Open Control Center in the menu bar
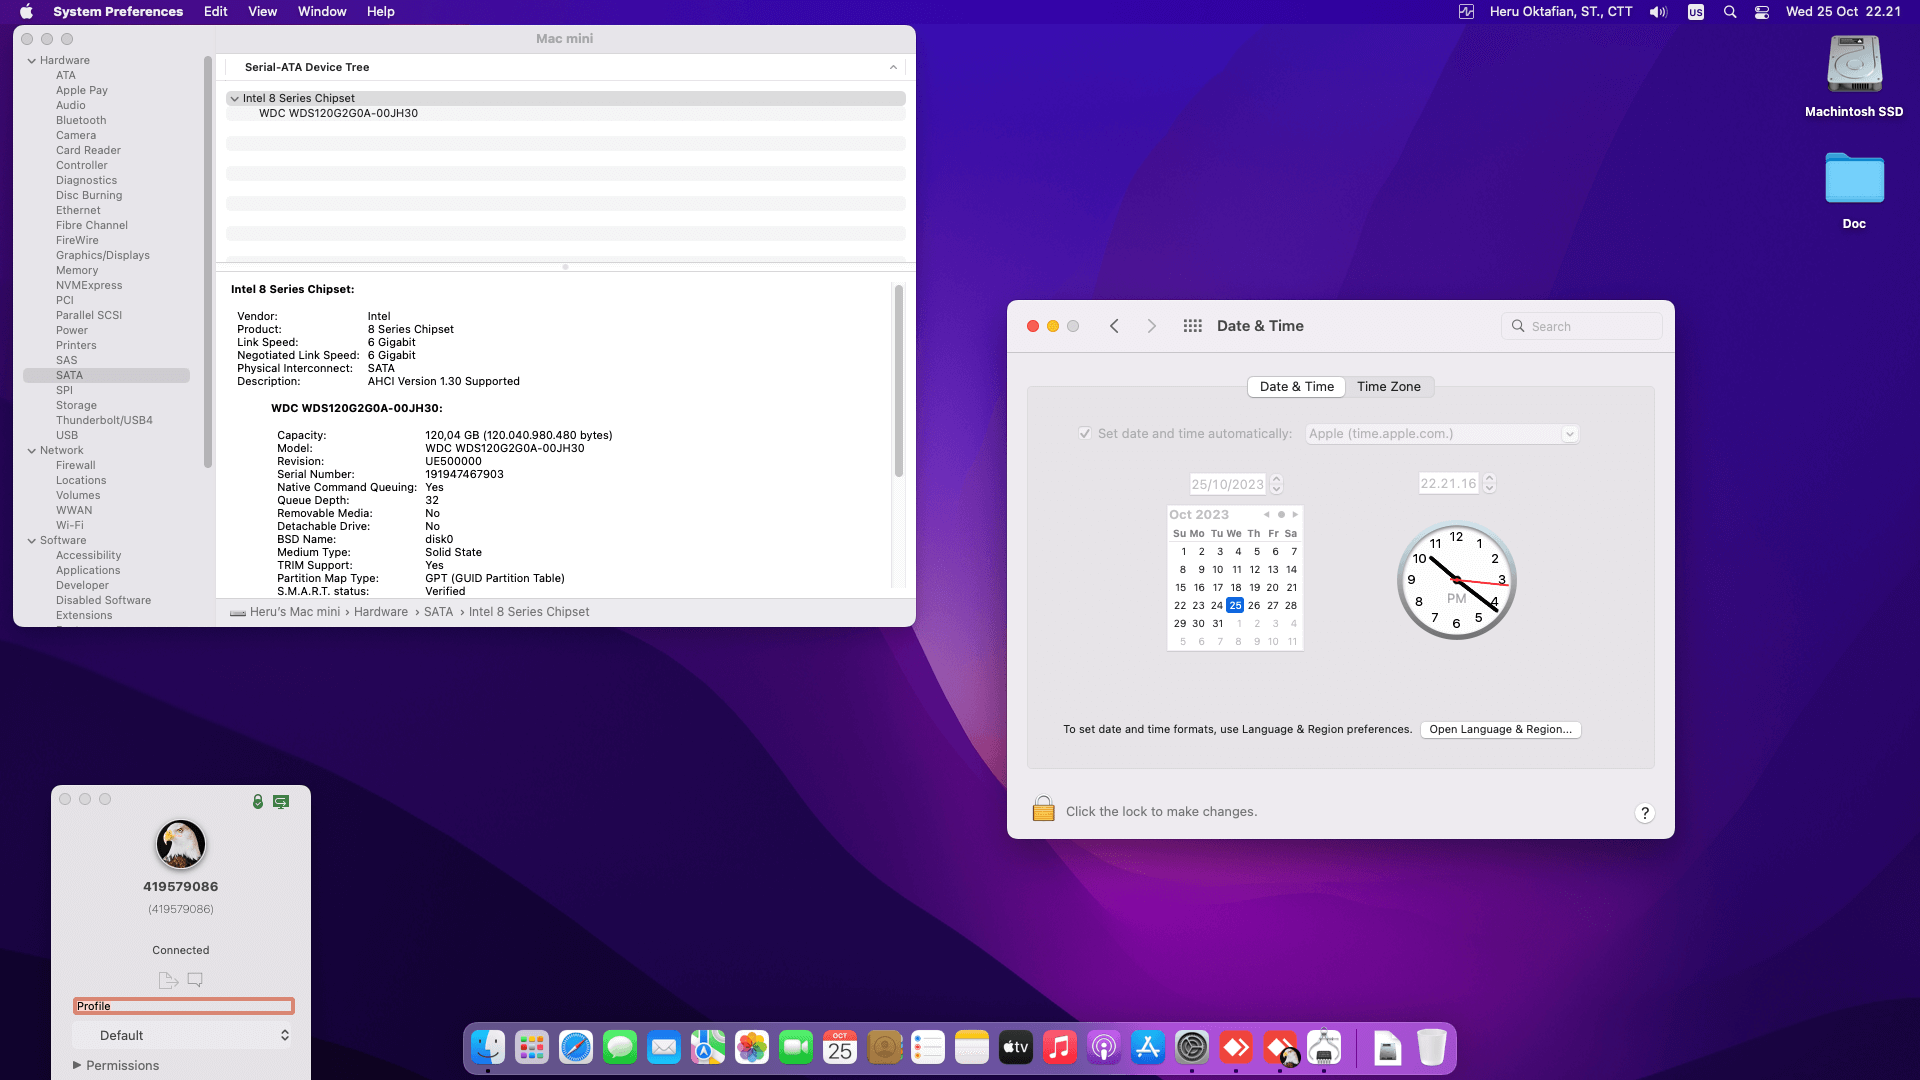Image resolution: width=1920 pixels, height=1080 pixels. [1762, 12]
